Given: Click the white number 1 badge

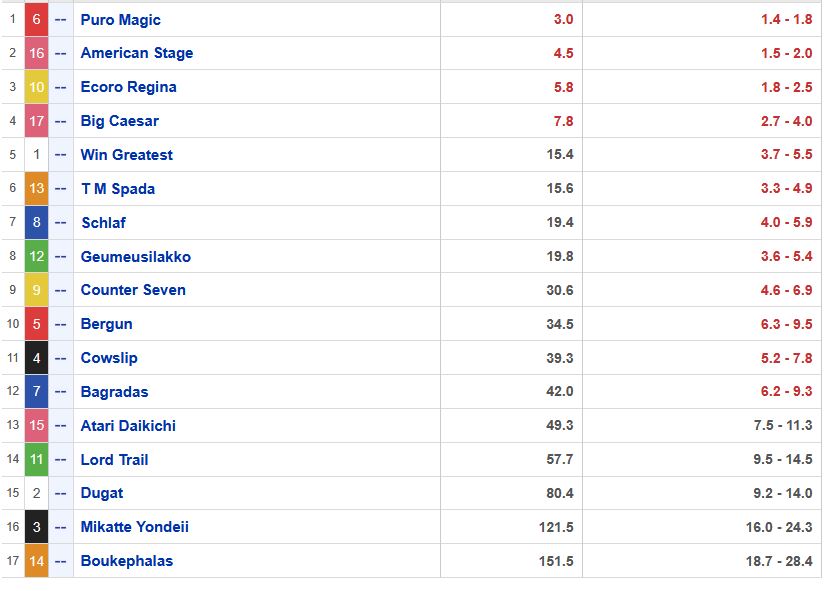Looking at the screenshot, I should (37, 155).
